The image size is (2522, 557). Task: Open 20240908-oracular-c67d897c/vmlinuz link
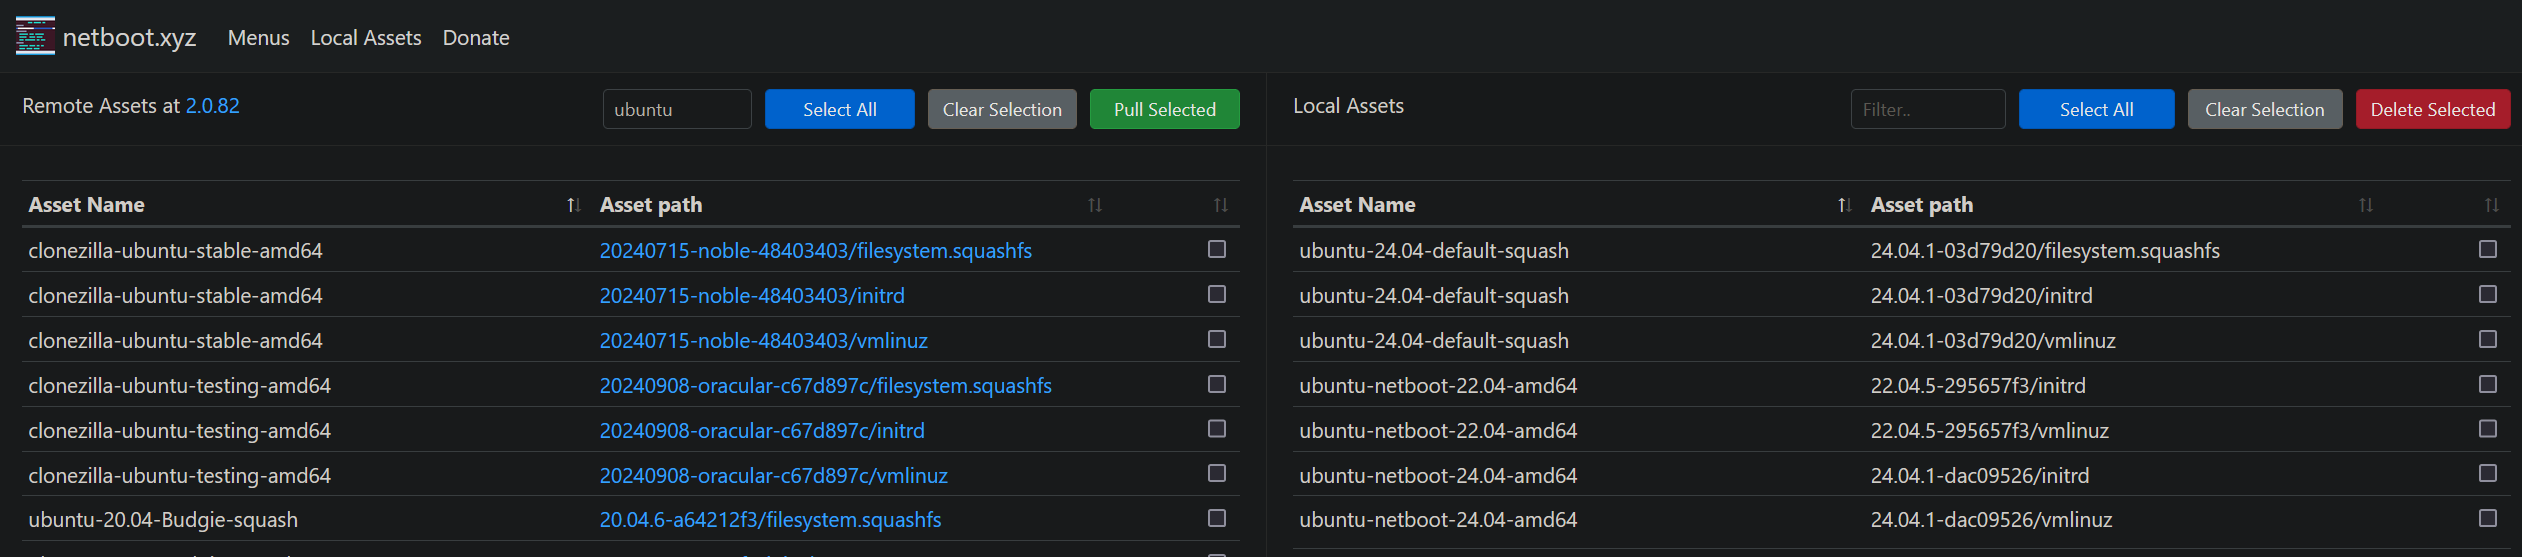click(x=774, y=476)
